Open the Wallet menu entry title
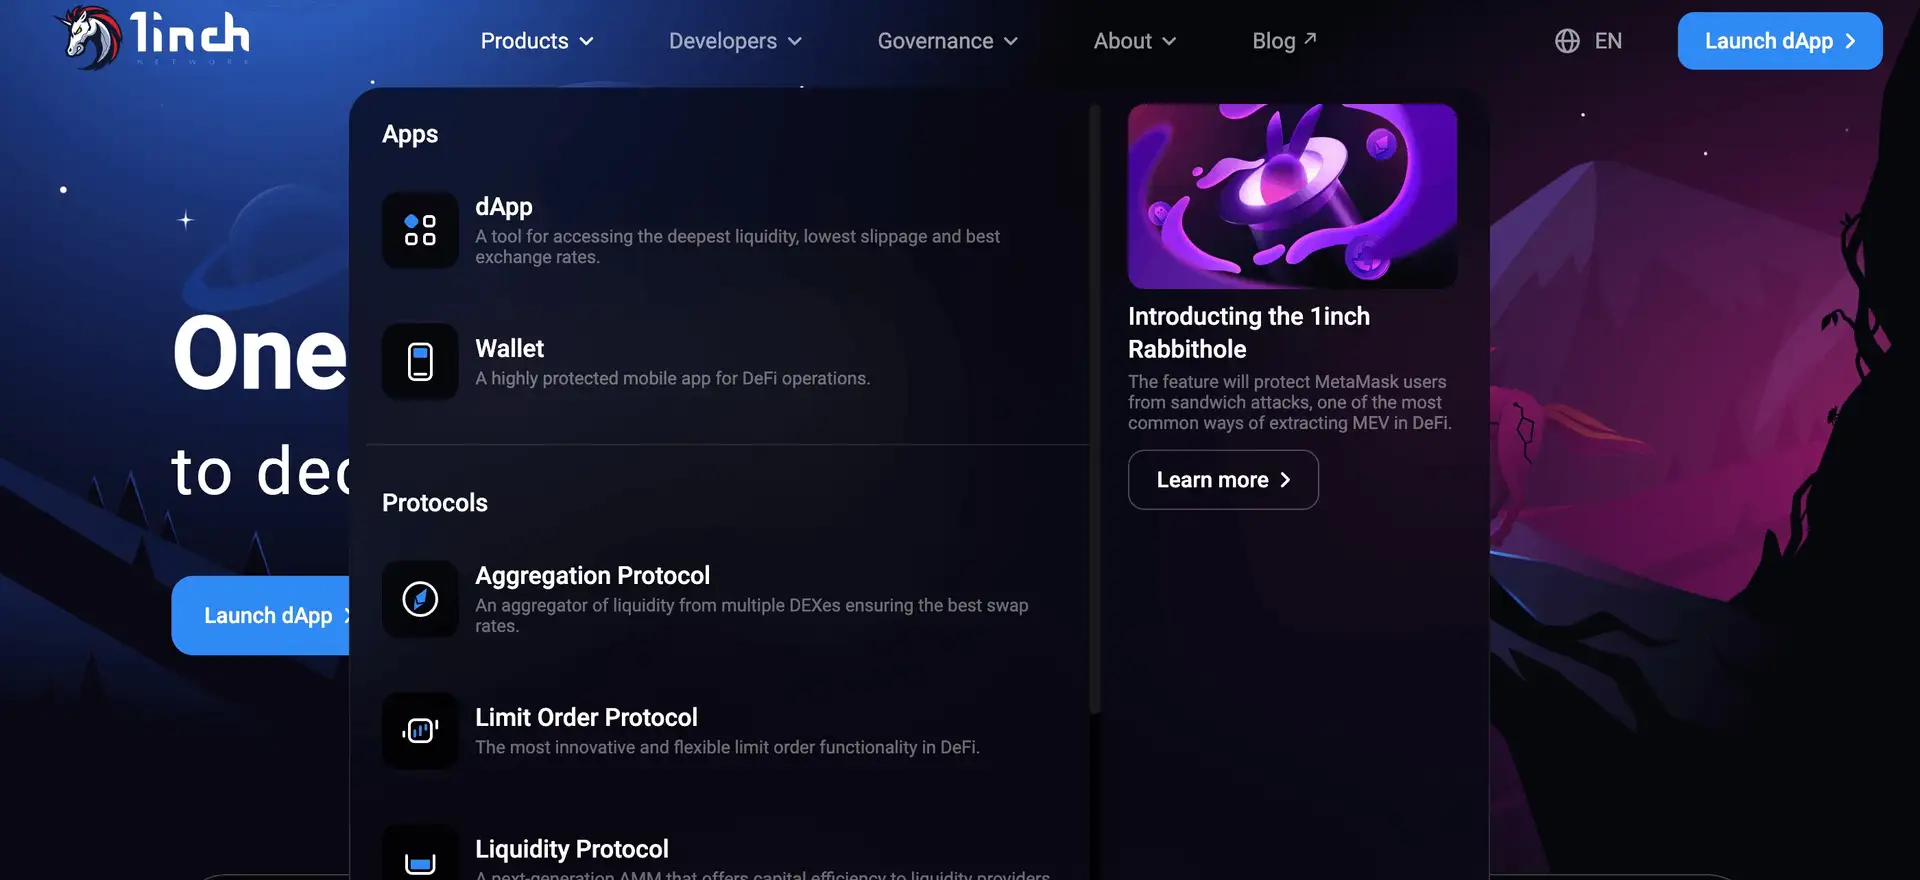The height and width of the screenshot is (880, 1920). [509, 348]
